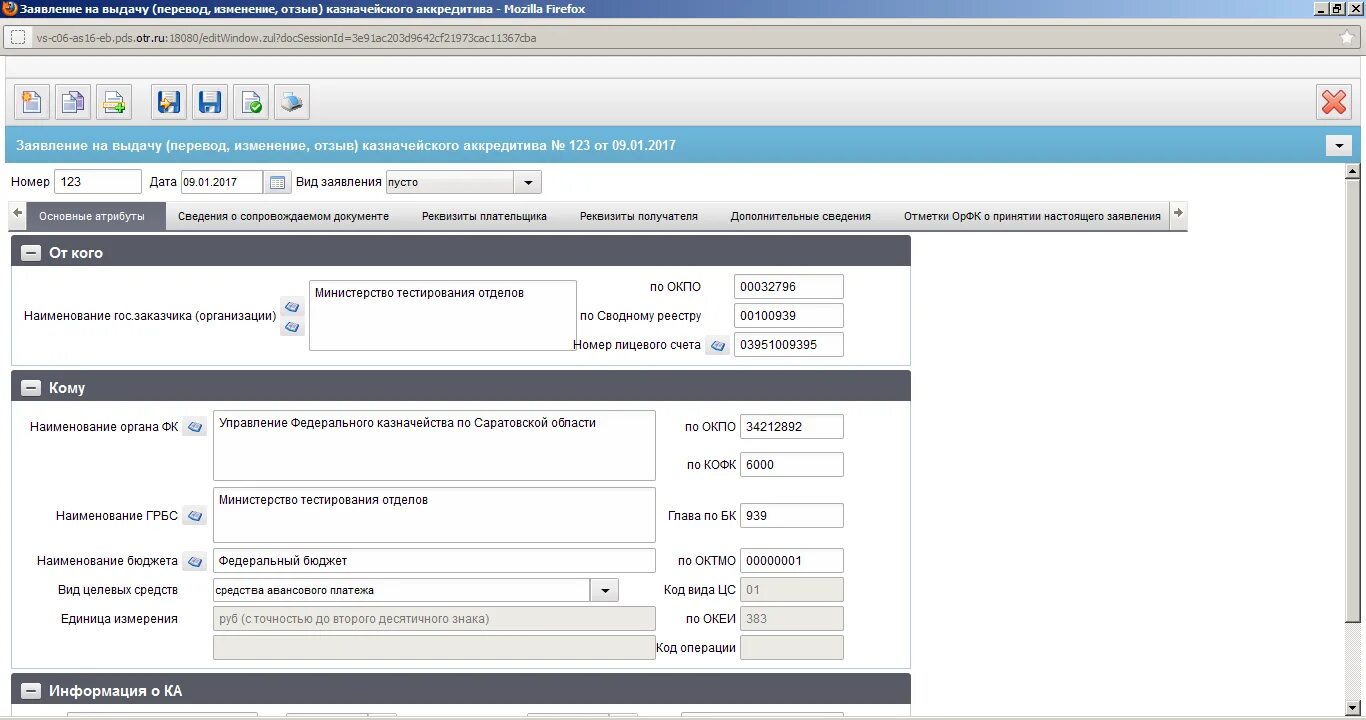This screenshot has width=1366, height=720.
Task: Click the Номер field with 123
Action: pyautogui.click(x=98, y=182)
